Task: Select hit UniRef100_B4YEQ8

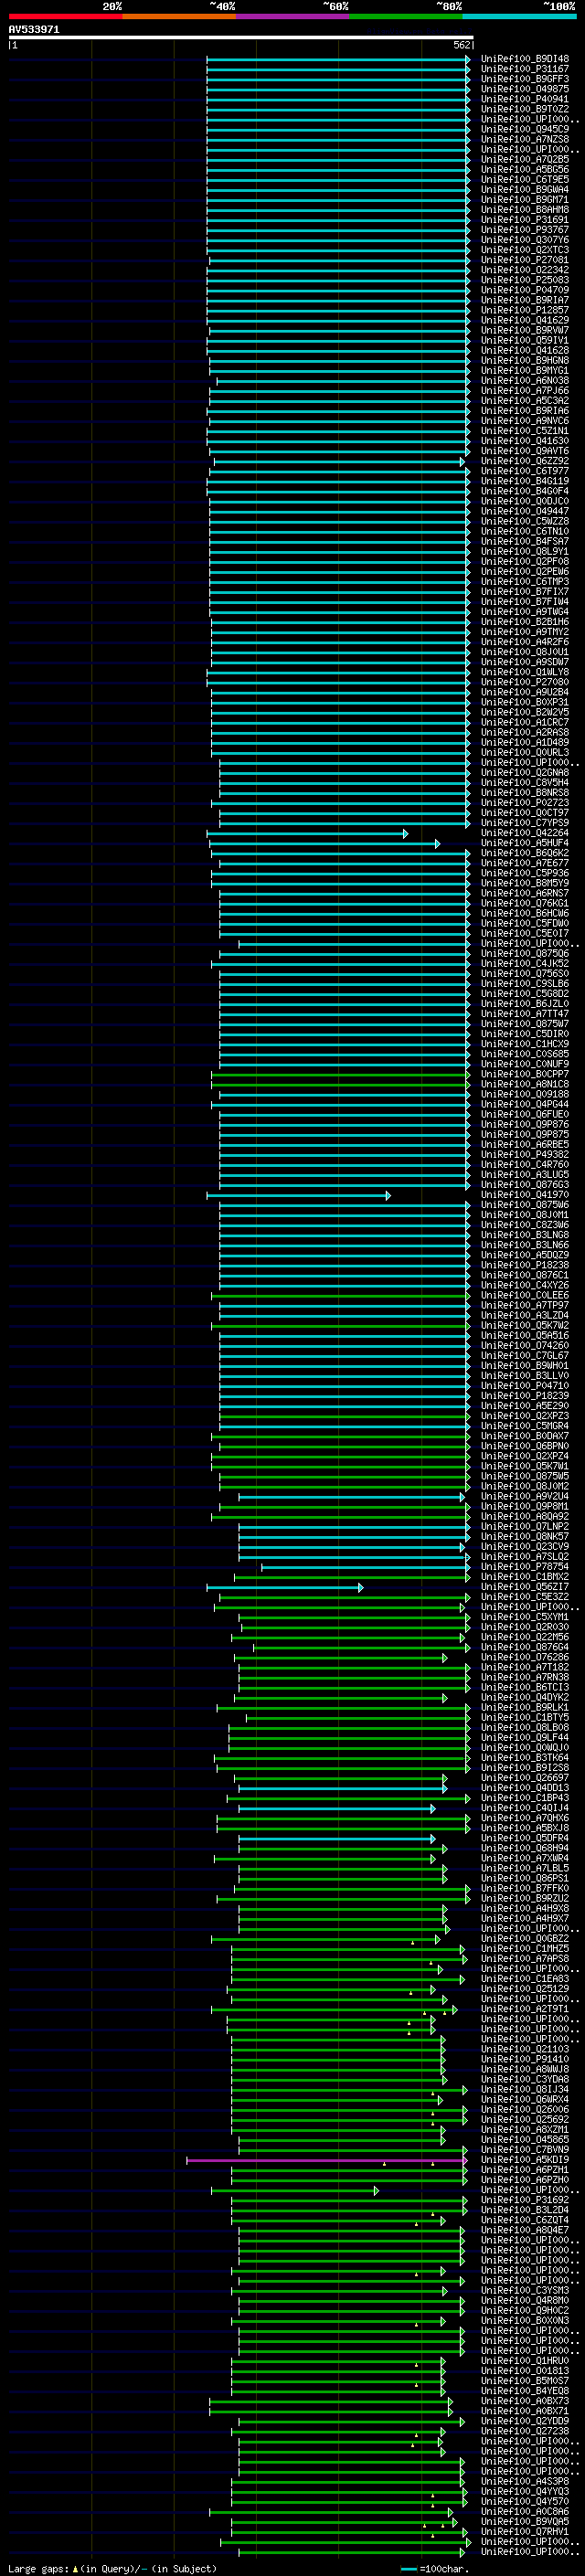Action: [525, 2392]
